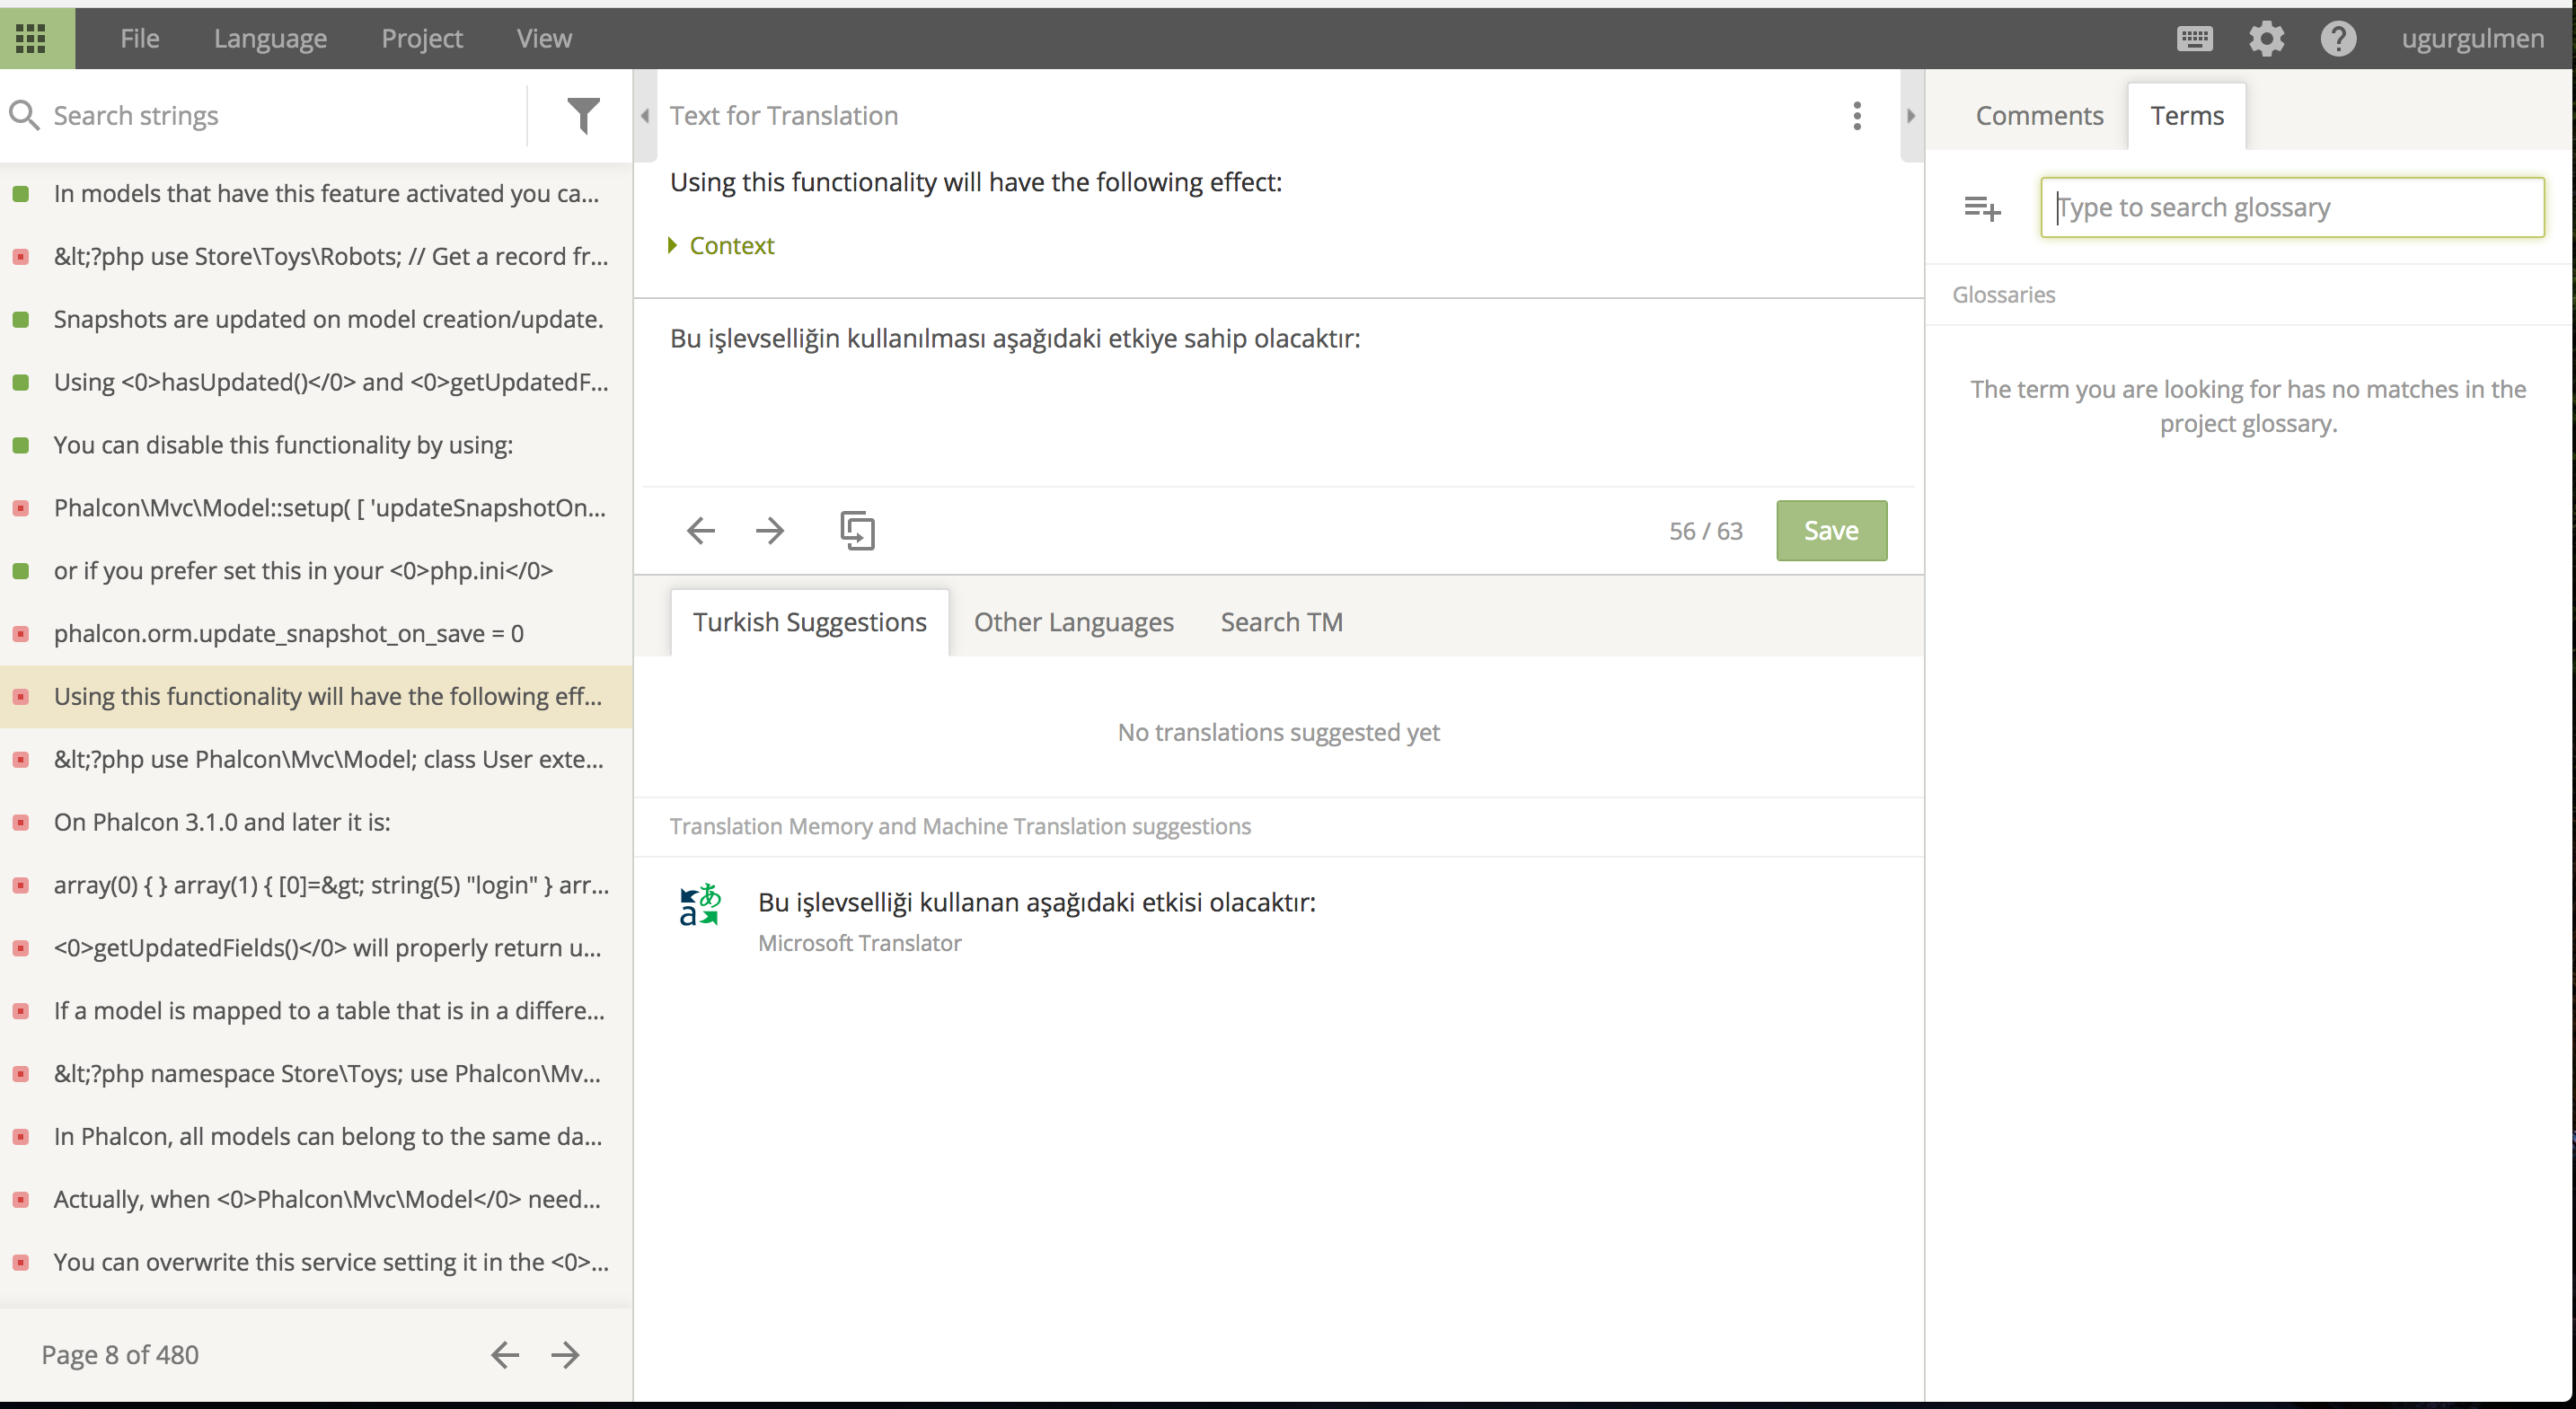Screen dimensions: 2576x1409
Task: Click the search strings magnifier icon
Action: point(24,115)
